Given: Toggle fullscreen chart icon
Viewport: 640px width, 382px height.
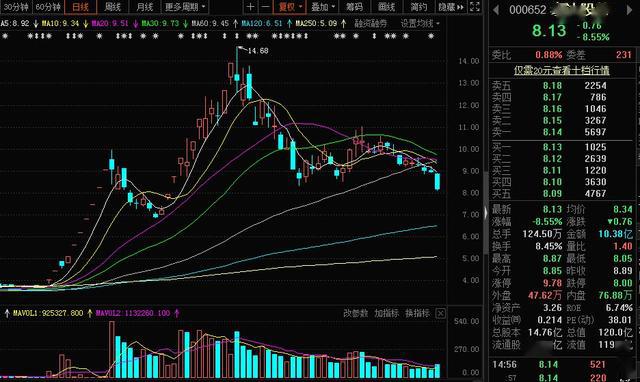Looking at the screenshot, I should coord(475,7).
